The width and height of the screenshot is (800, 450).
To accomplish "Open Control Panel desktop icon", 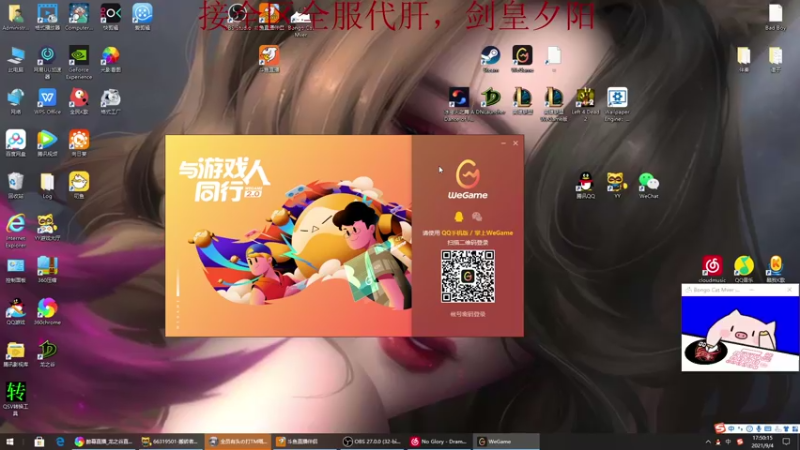I will (15, 270).
